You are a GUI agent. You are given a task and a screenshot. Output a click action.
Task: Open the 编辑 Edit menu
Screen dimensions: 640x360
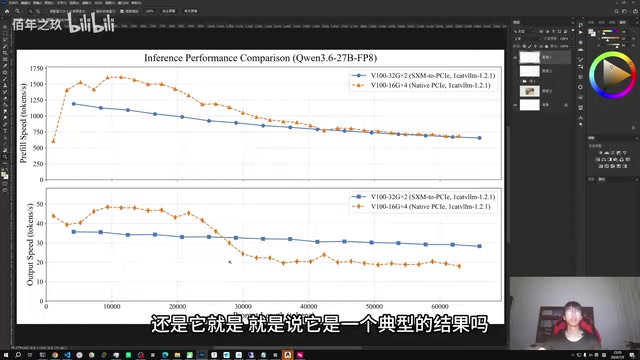25,3
